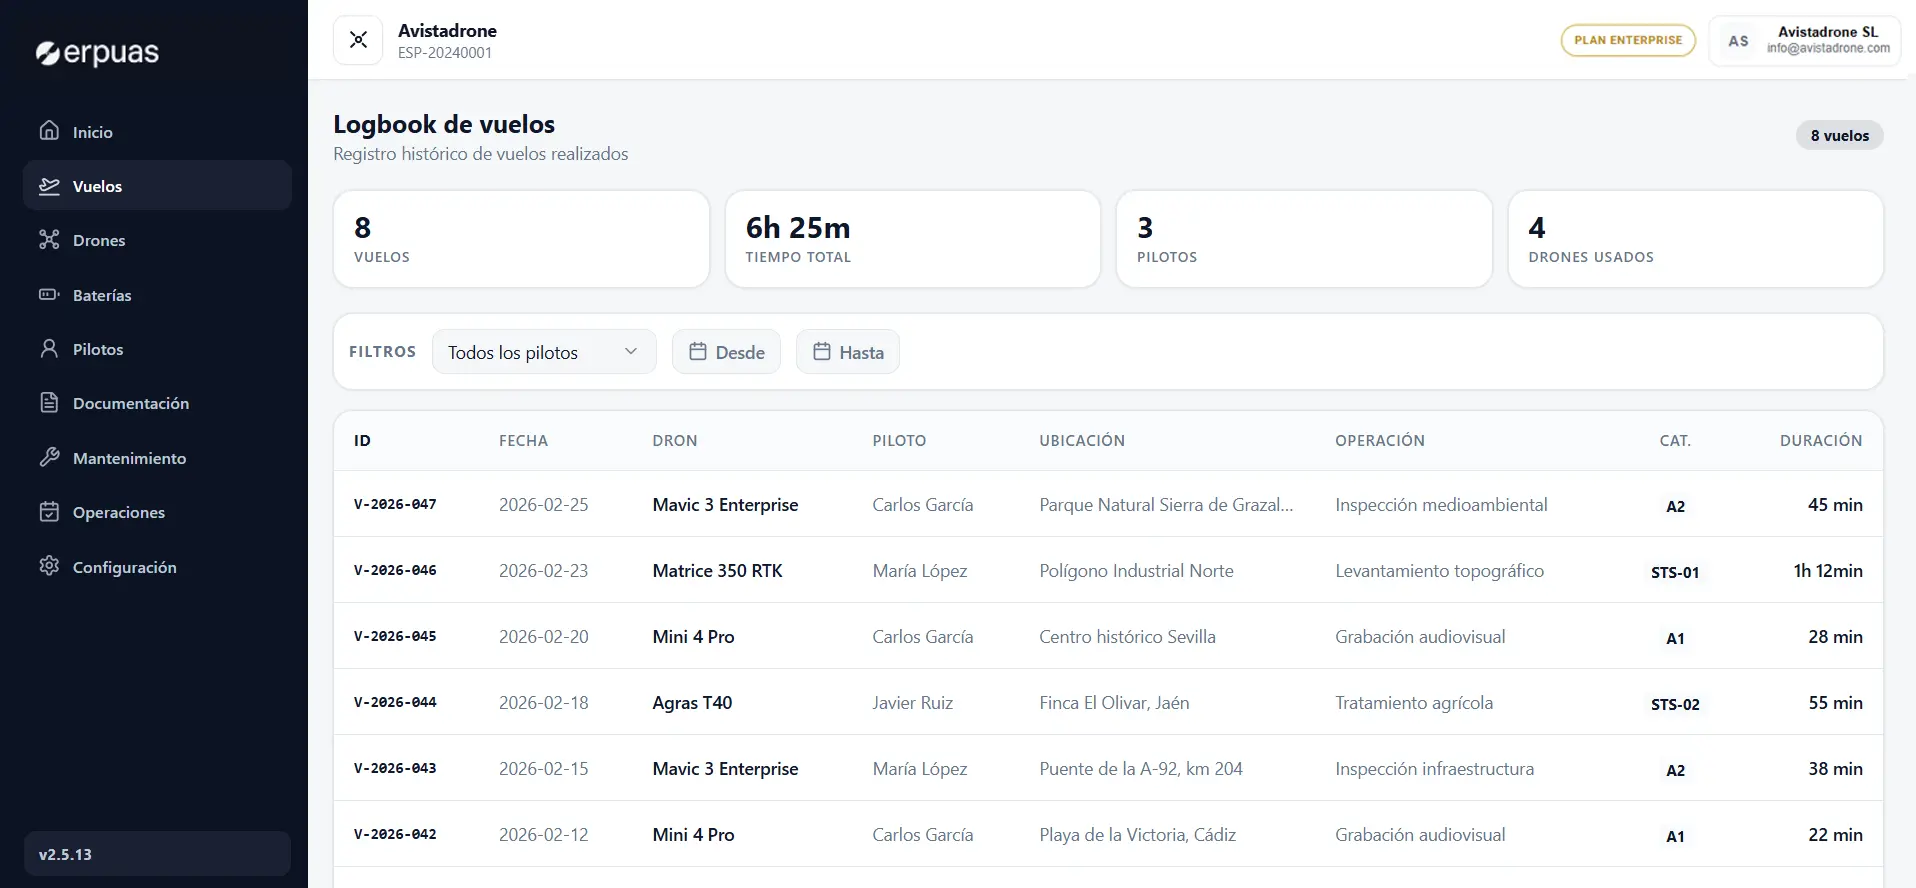Click the erpuas logo in sidebar
Screen dimensions: 1916x888
(x=97, y=53)
